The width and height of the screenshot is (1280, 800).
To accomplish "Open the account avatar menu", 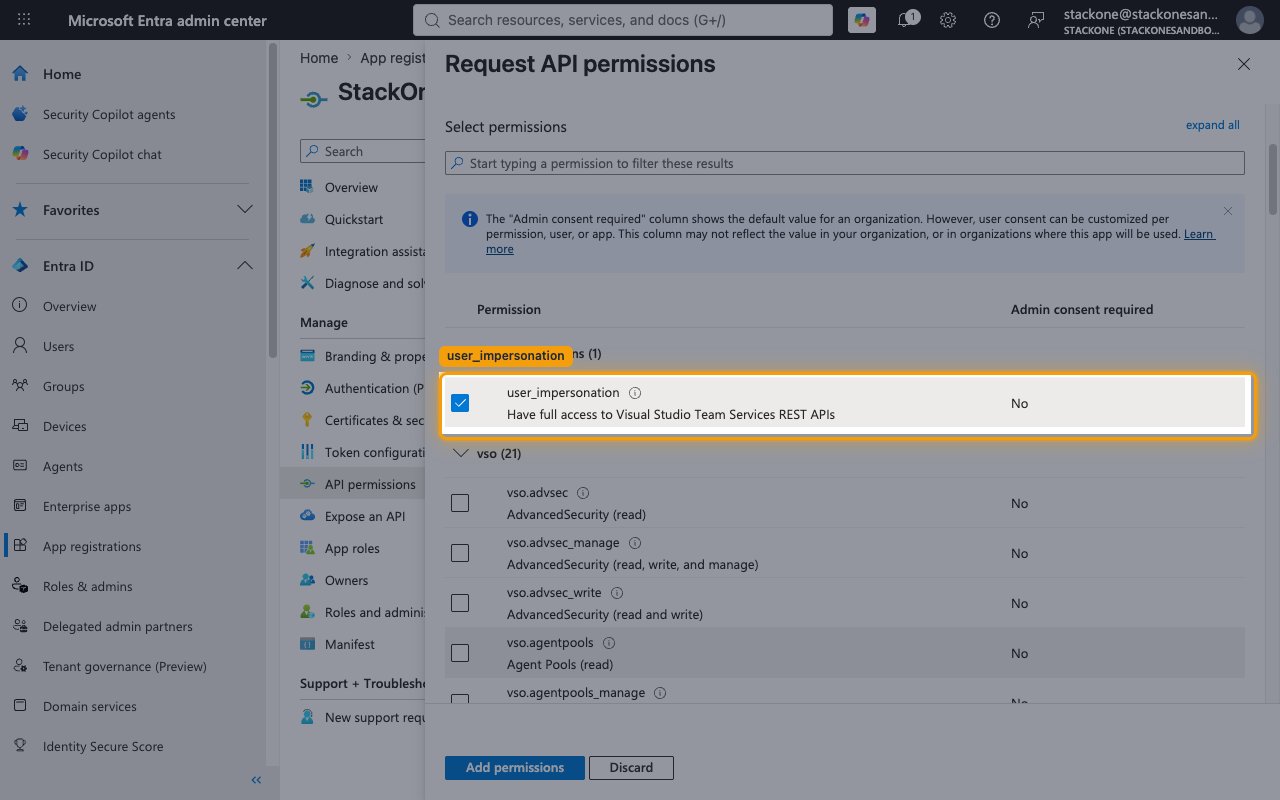I will 1250,20.
